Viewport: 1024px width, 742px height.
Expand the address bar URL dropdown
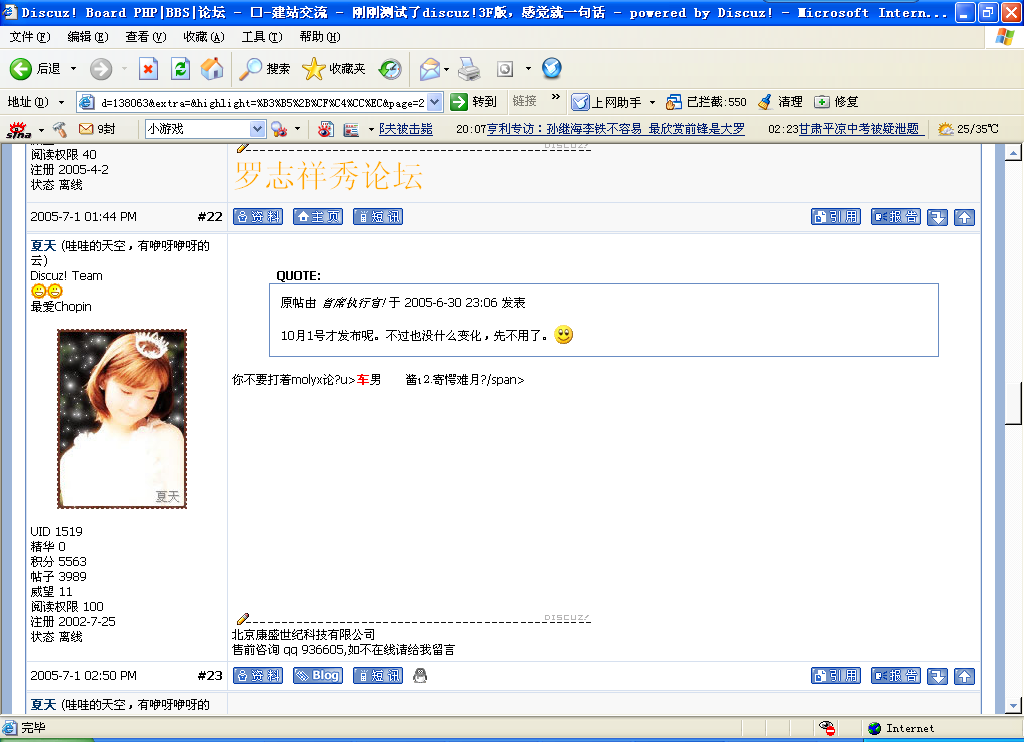pyautogui.click(x=435, y=102)
